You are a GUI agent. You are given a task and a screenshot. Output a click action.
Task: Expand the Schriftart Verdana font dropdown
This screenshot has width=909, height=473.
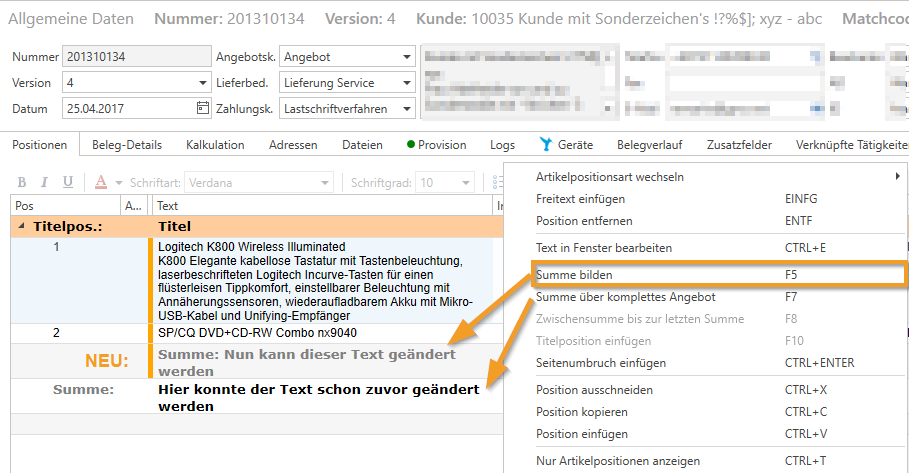point(333,183)
